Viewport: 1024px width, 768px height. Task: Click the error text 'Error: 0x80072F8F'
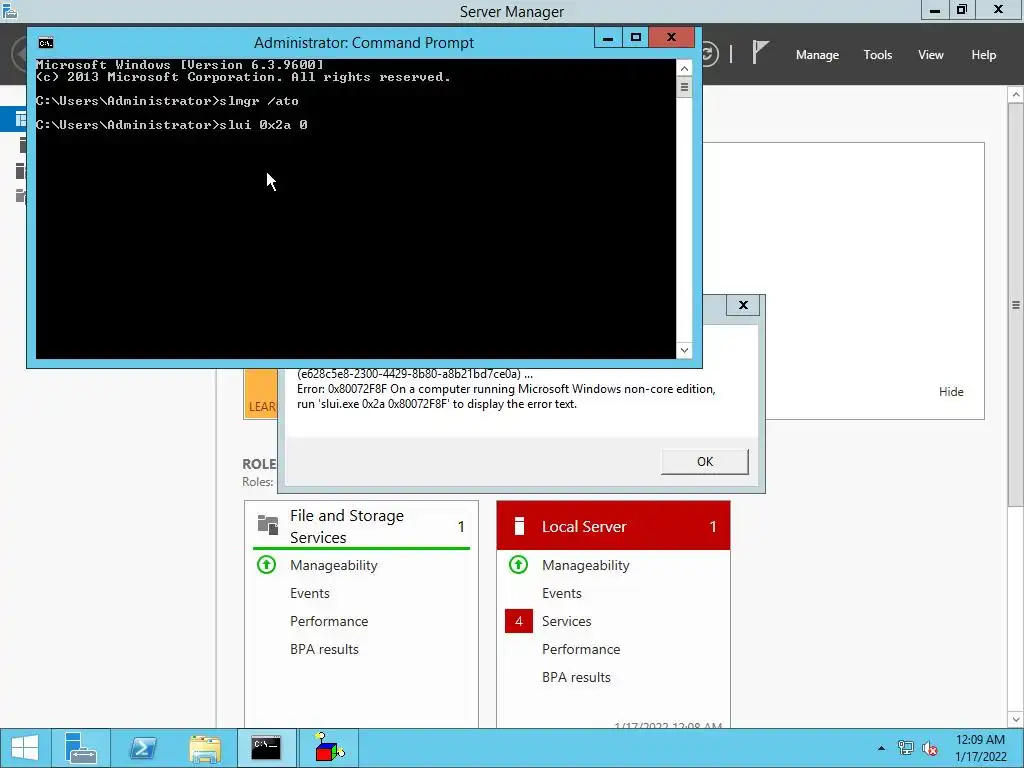coord(342,389)
